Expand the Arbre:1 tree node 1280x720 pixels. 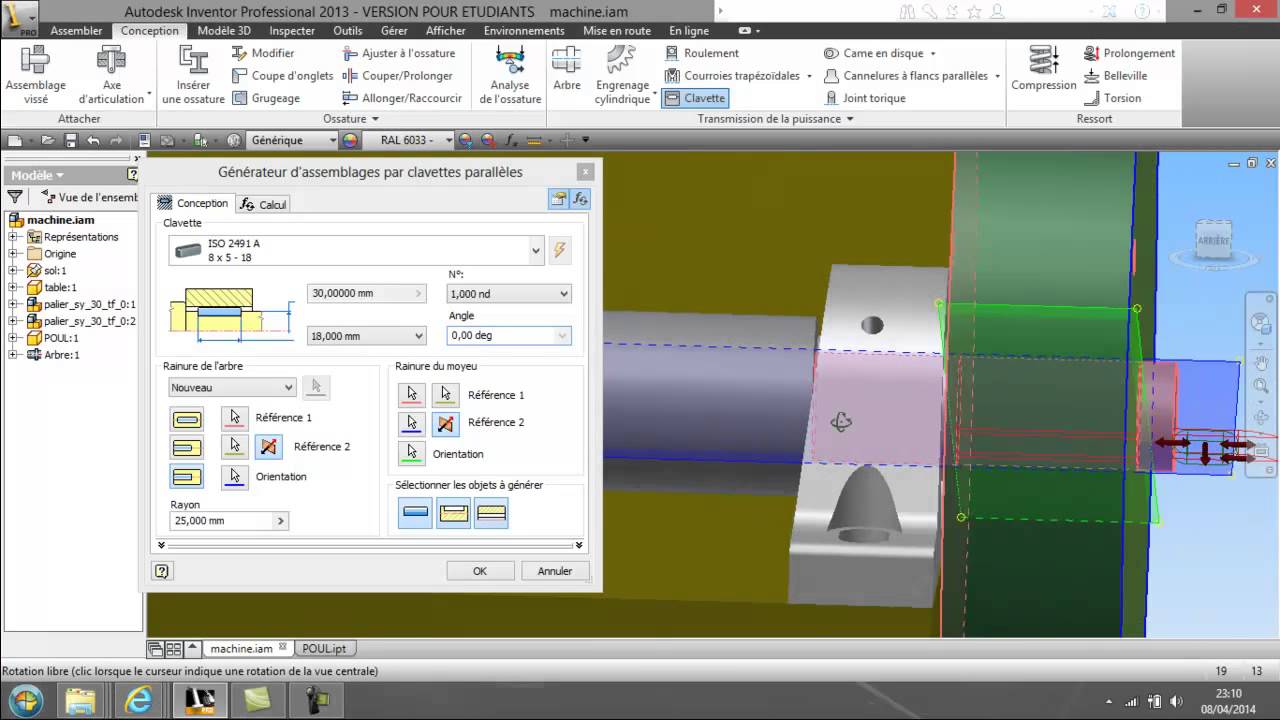(x=14, y=355)
